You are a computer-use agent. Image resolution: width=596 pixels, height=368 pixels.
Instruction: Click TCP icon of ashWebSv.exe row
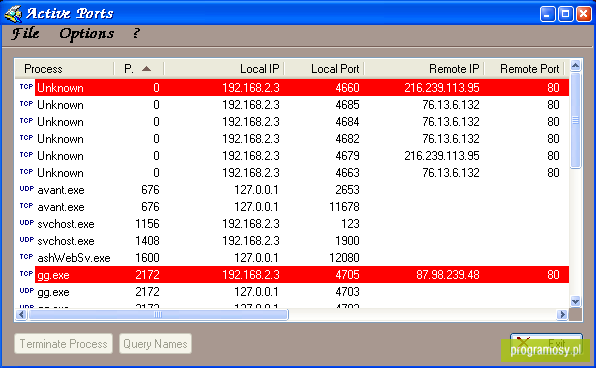[x=26, y=257]
